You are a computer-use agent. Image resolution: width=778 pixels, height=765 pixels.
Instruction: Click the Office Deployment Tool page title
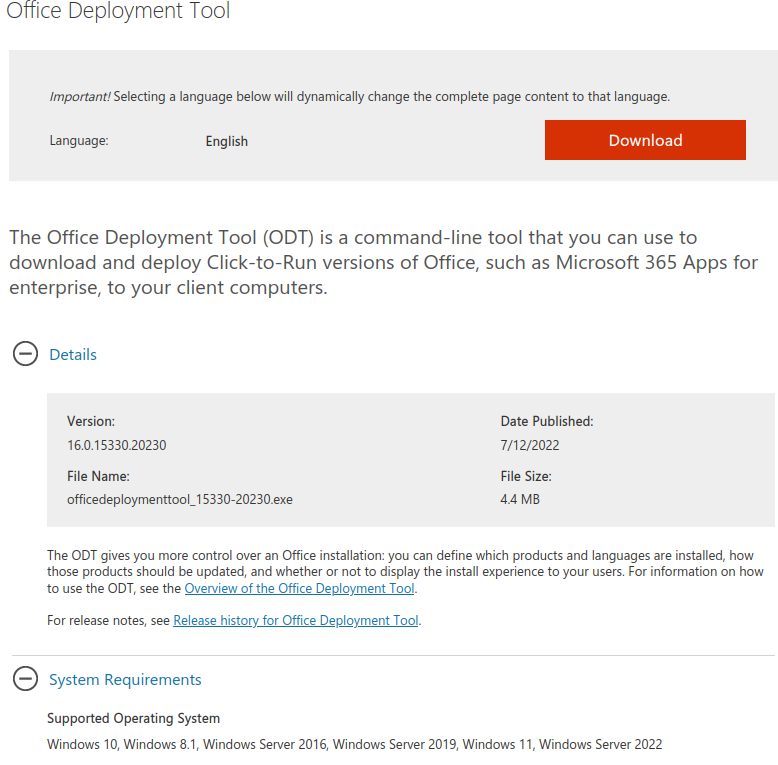(118, 10)
